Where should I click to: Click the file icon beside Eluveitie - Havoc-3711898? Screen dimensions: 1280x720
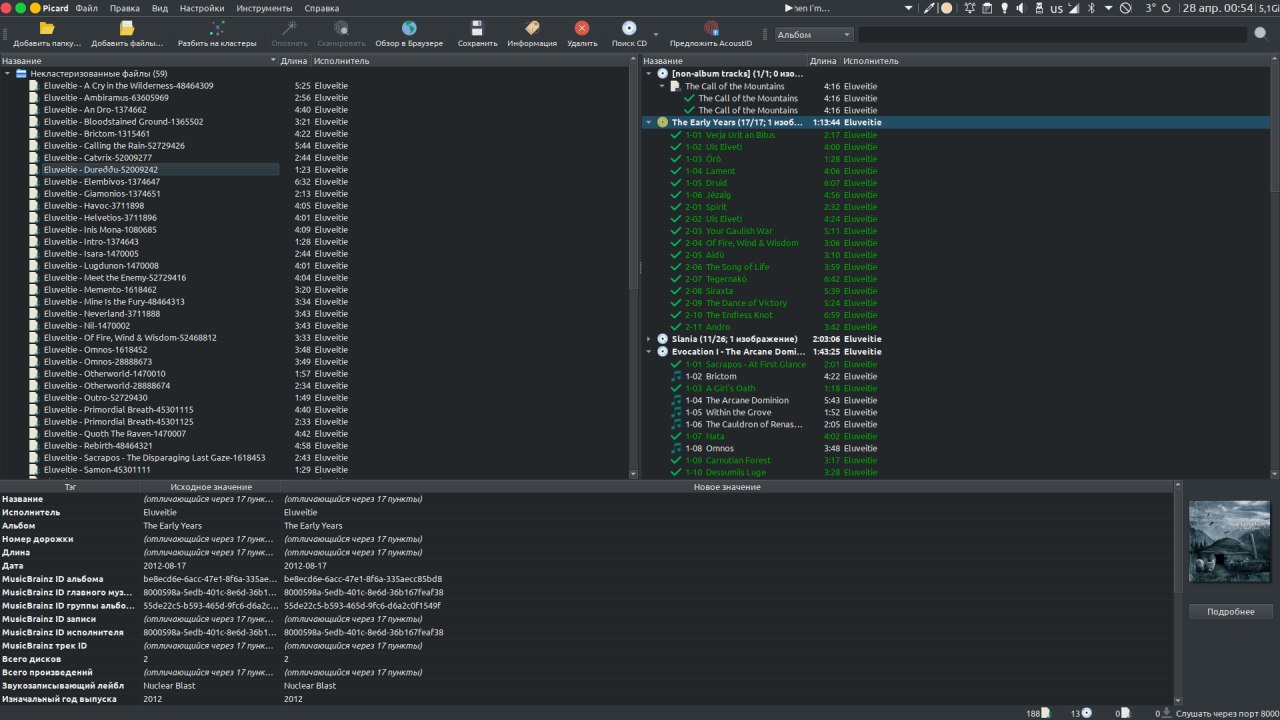tap(34, 206)
